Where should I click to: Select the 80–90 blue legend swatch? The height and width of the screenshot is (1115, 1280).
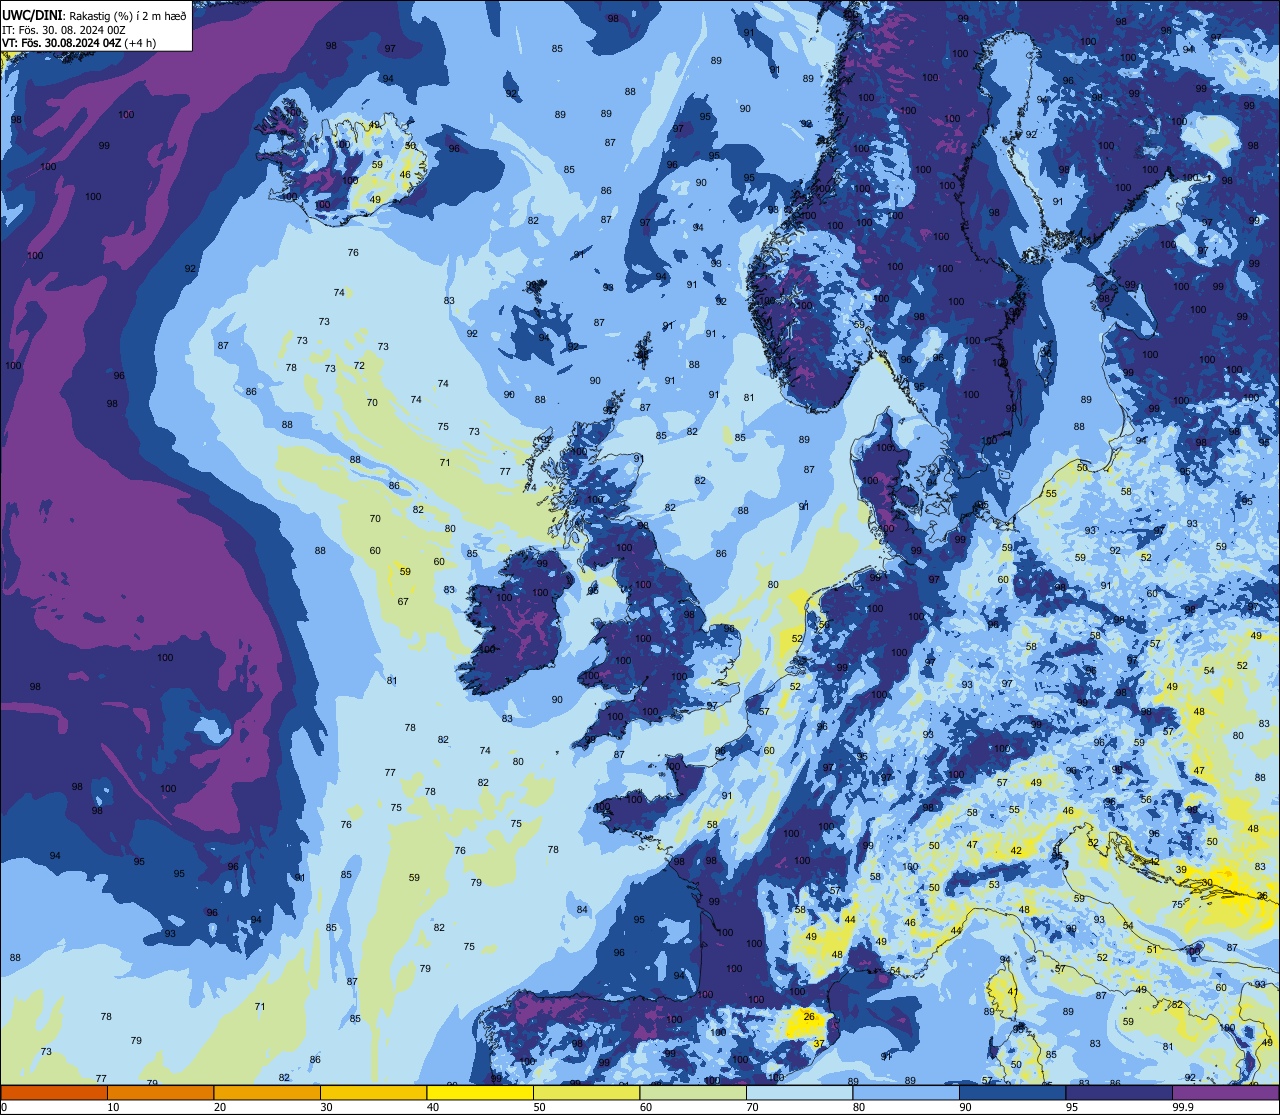click(906, 1093)
